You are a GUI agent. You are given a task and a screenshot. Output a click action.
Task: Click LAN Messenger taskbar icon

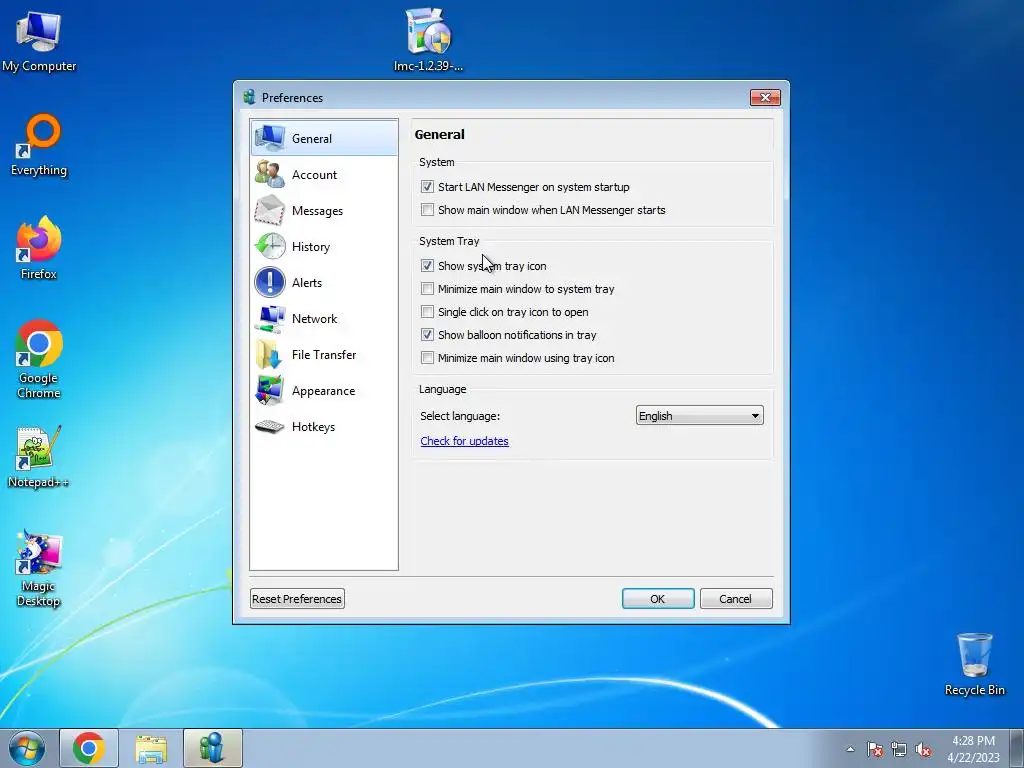click(213, 748)
